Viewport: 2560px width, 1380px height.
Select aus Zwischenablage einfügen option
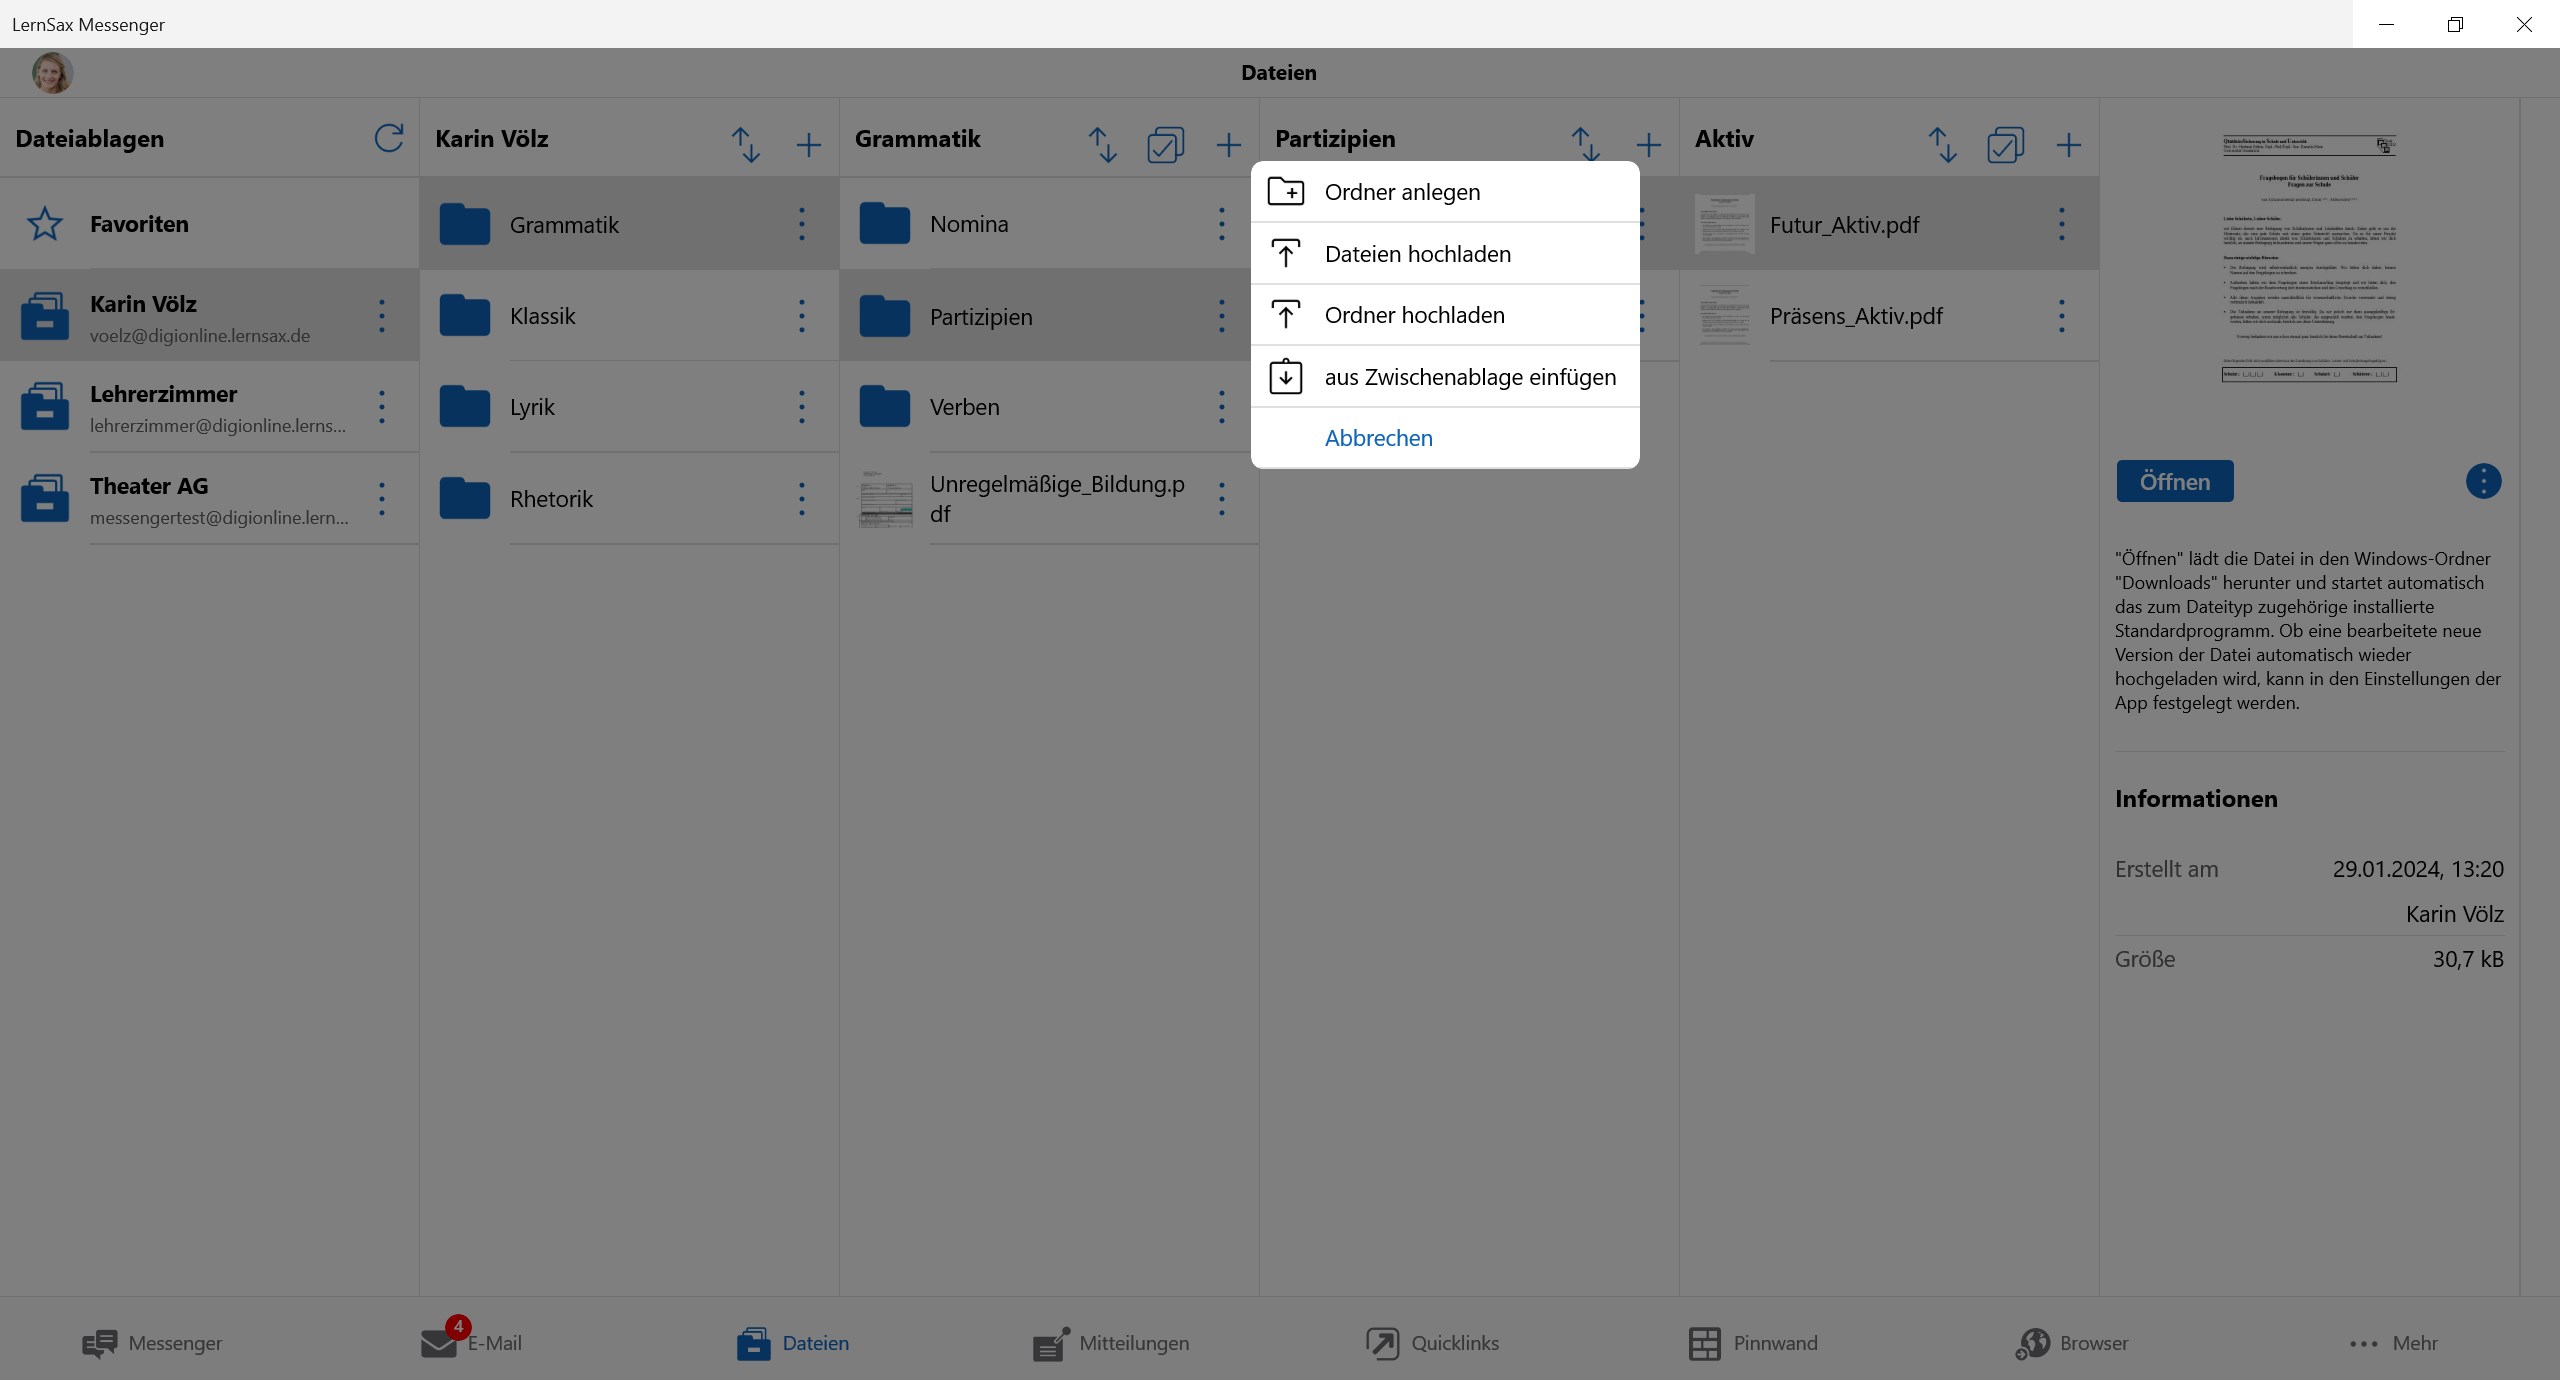(x=1469, y=377)
